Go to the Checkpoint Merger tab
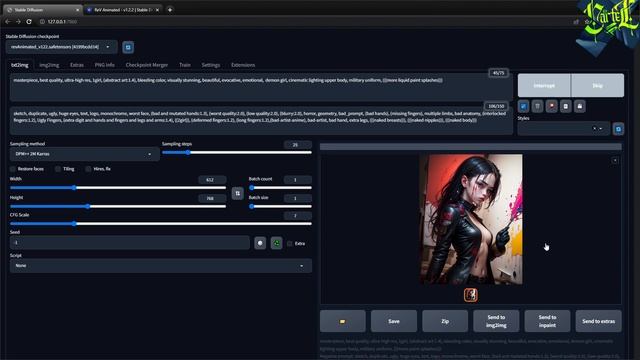The width and height of the screenshot is (640, 360). point(147,65)
